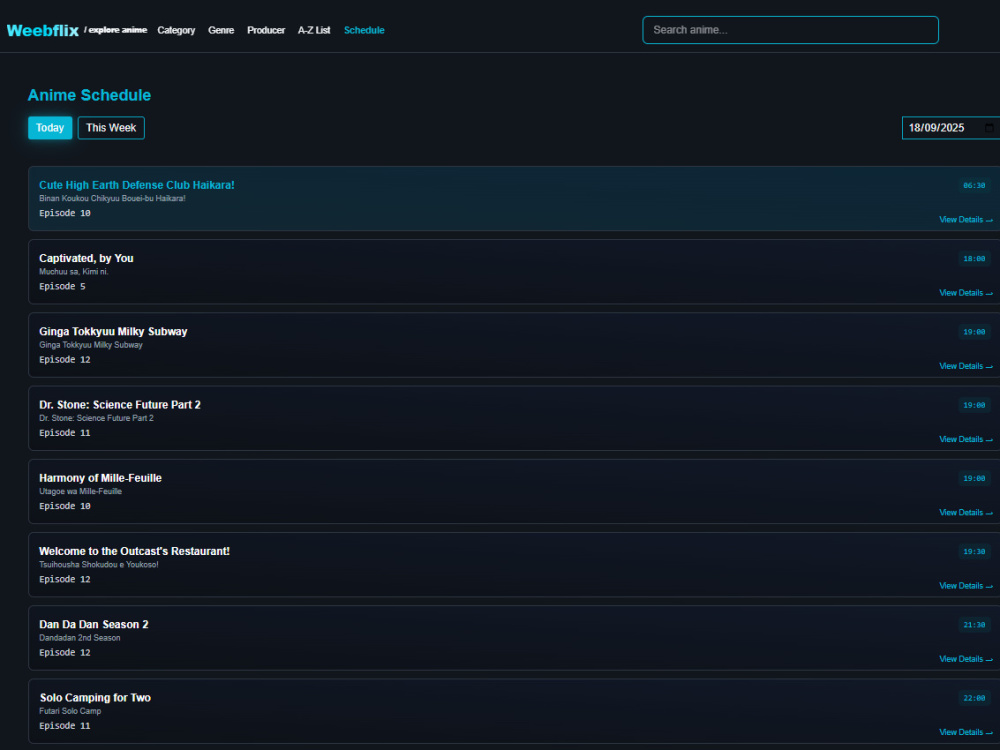Image resolution: width=1000 pixels, height=750 pixels.
Task: Open the Genre menu
Action: [221, 30]
